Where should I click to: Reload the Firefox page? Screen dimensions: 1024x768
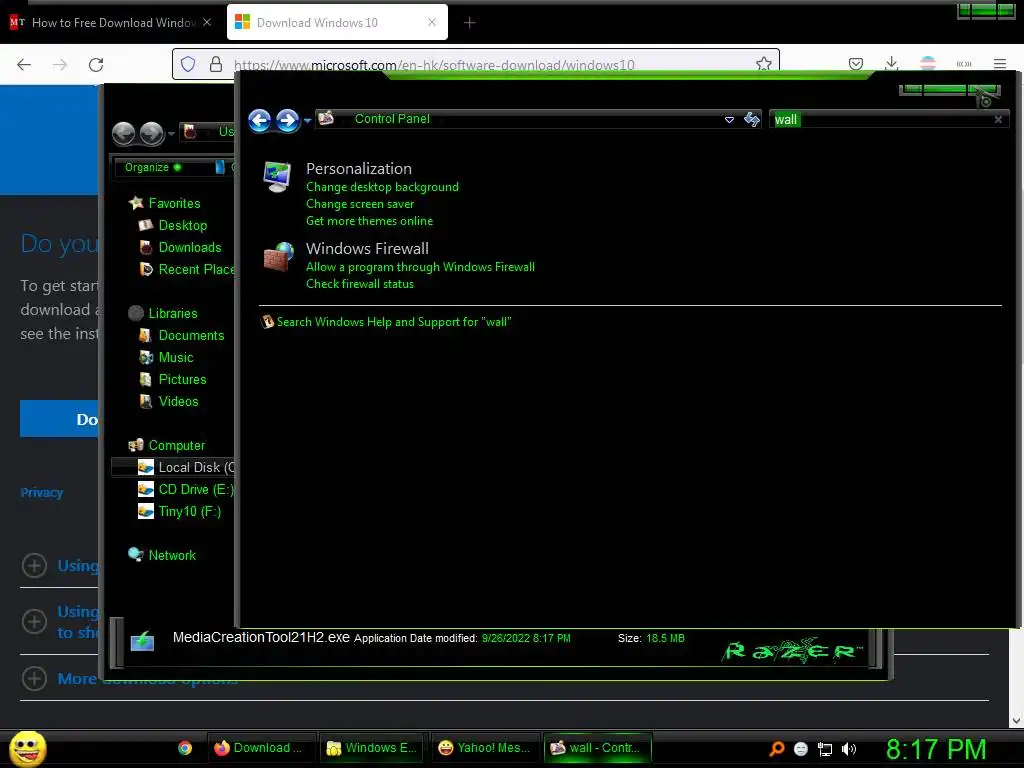pos(96,64)
